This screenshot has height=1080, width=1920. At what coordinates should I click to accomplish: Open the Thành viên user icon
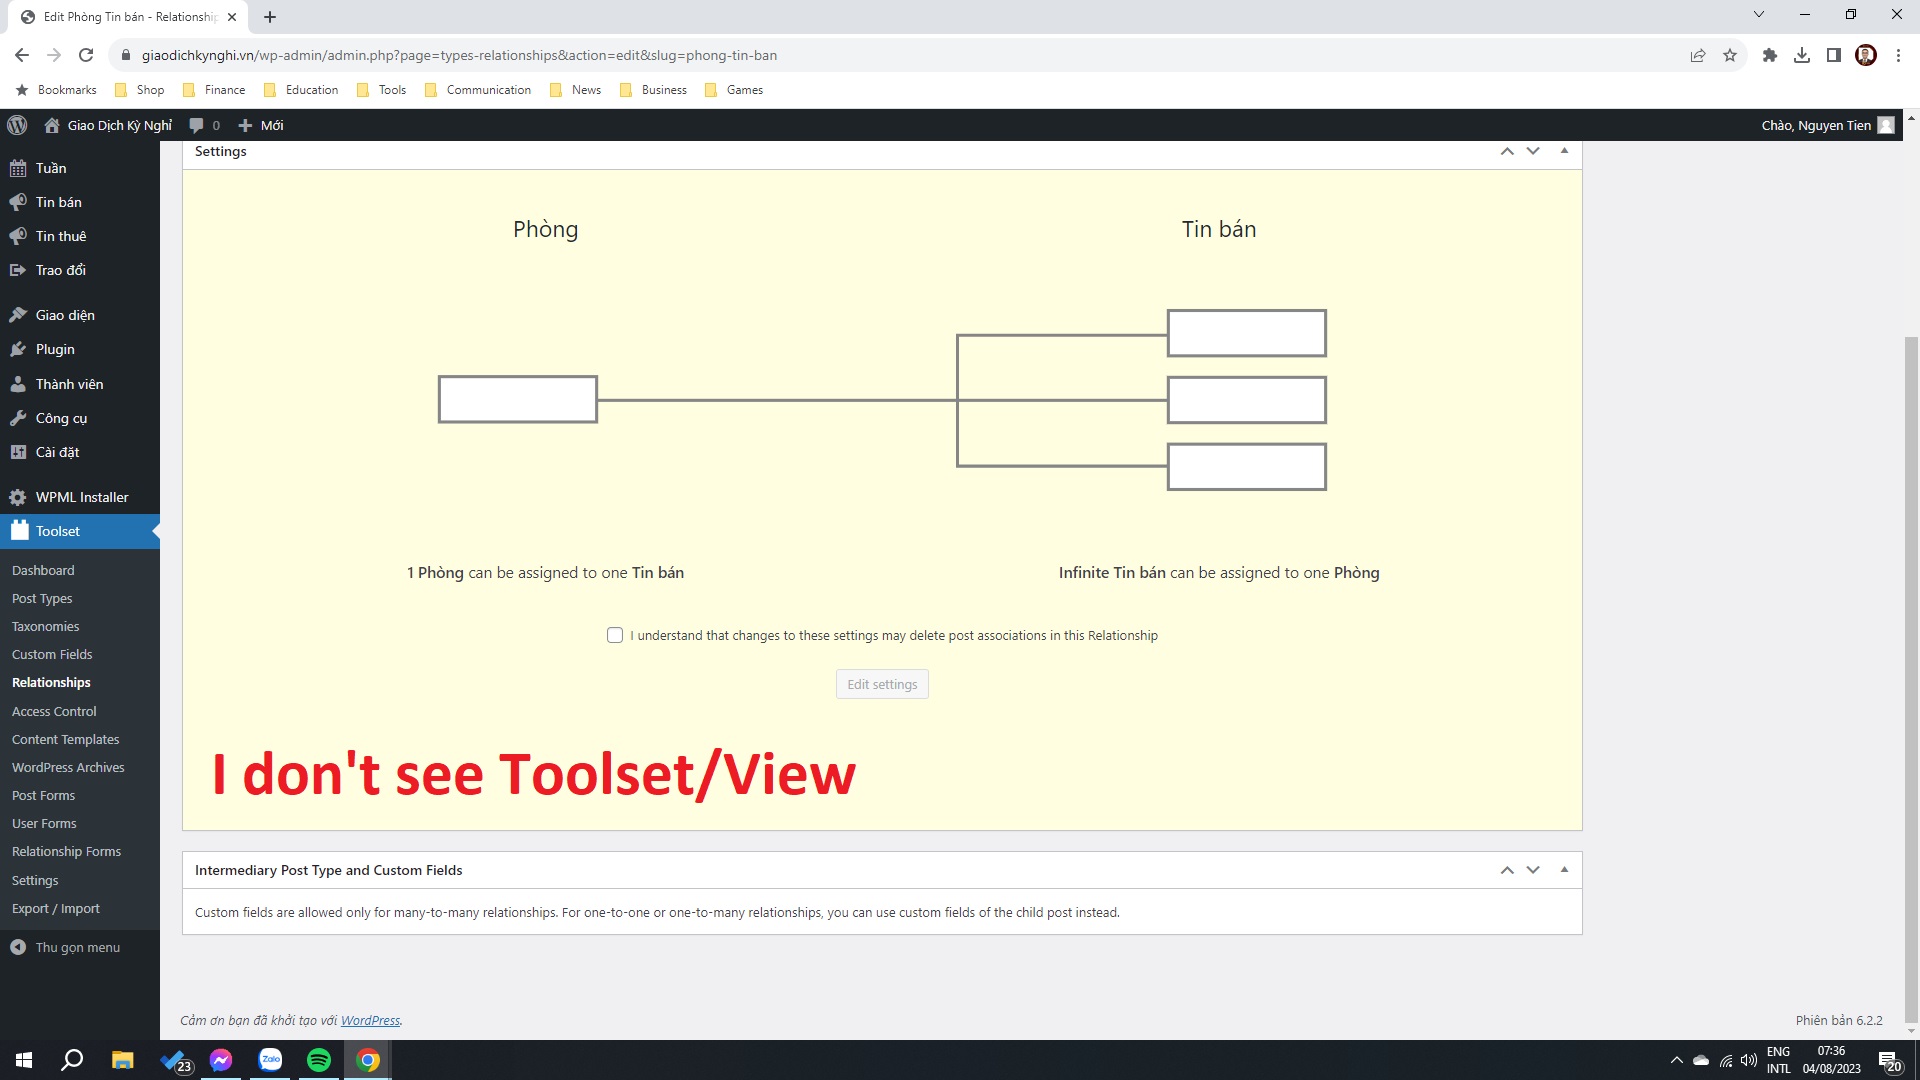18,384
